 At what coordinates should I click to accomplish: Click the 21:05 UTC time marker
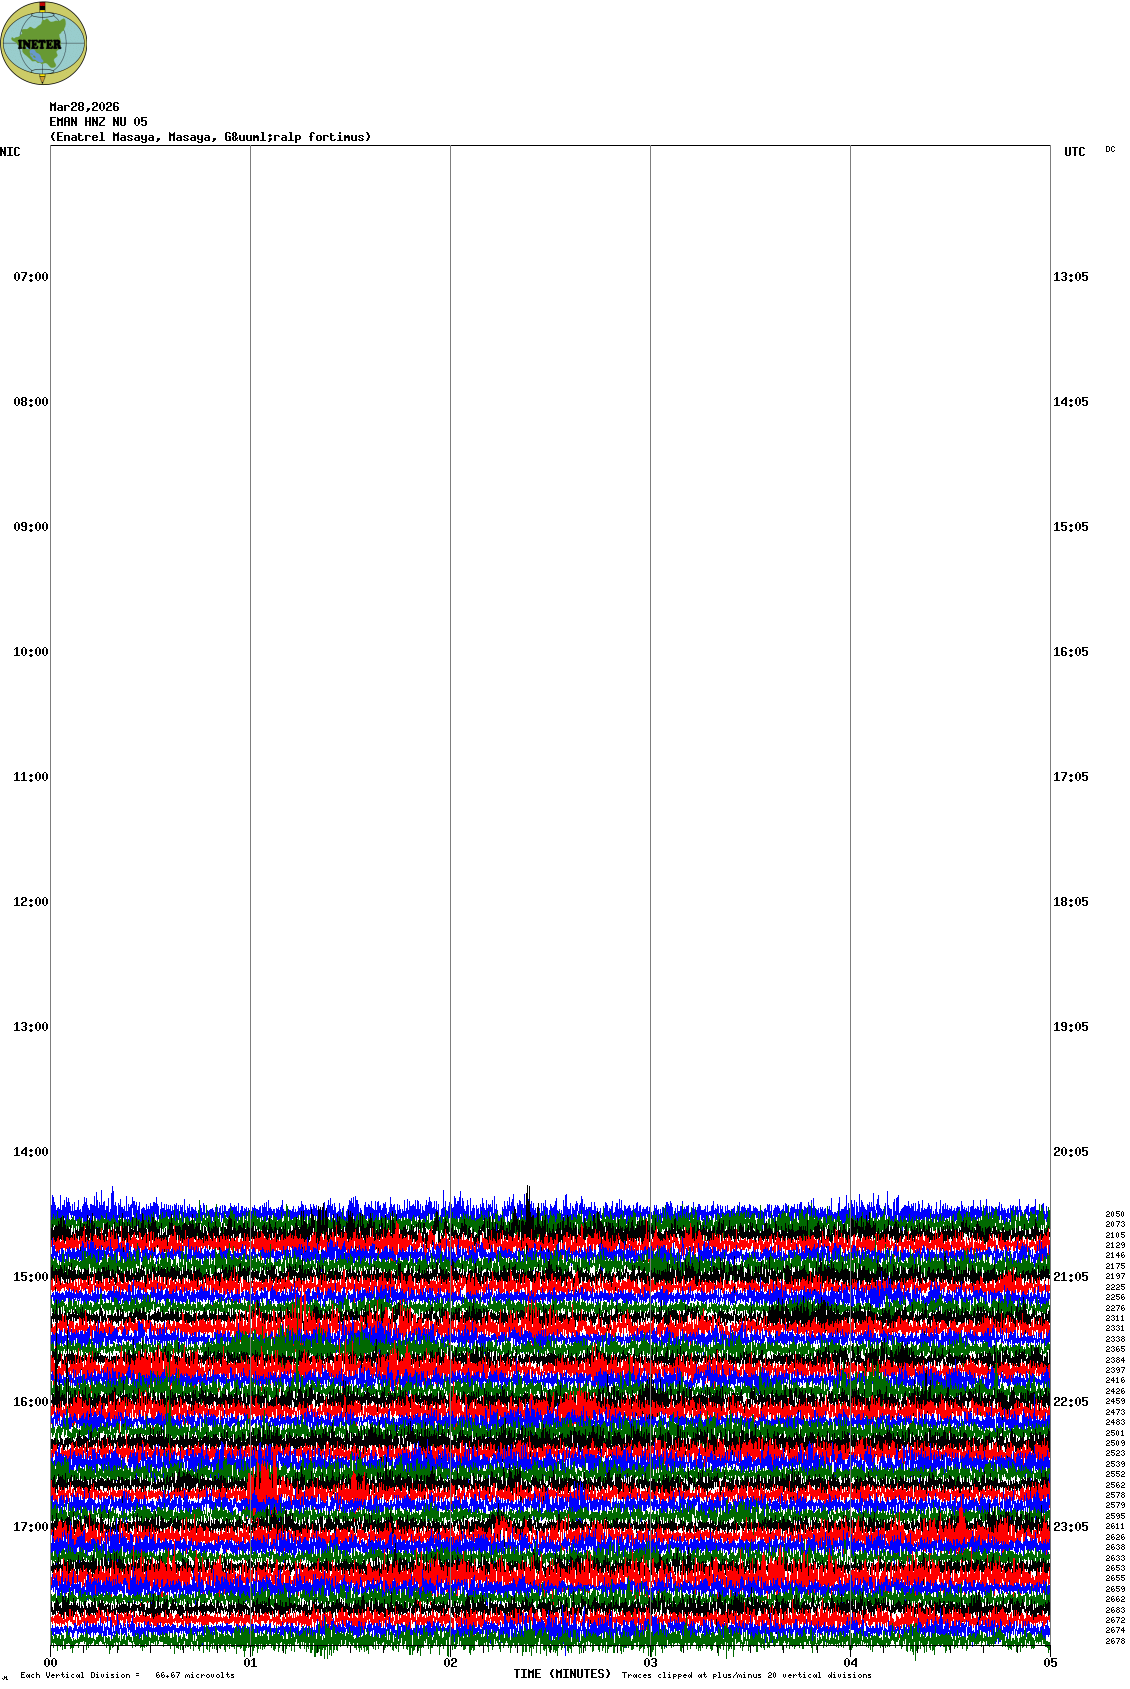click(x=1070, y=1277)
